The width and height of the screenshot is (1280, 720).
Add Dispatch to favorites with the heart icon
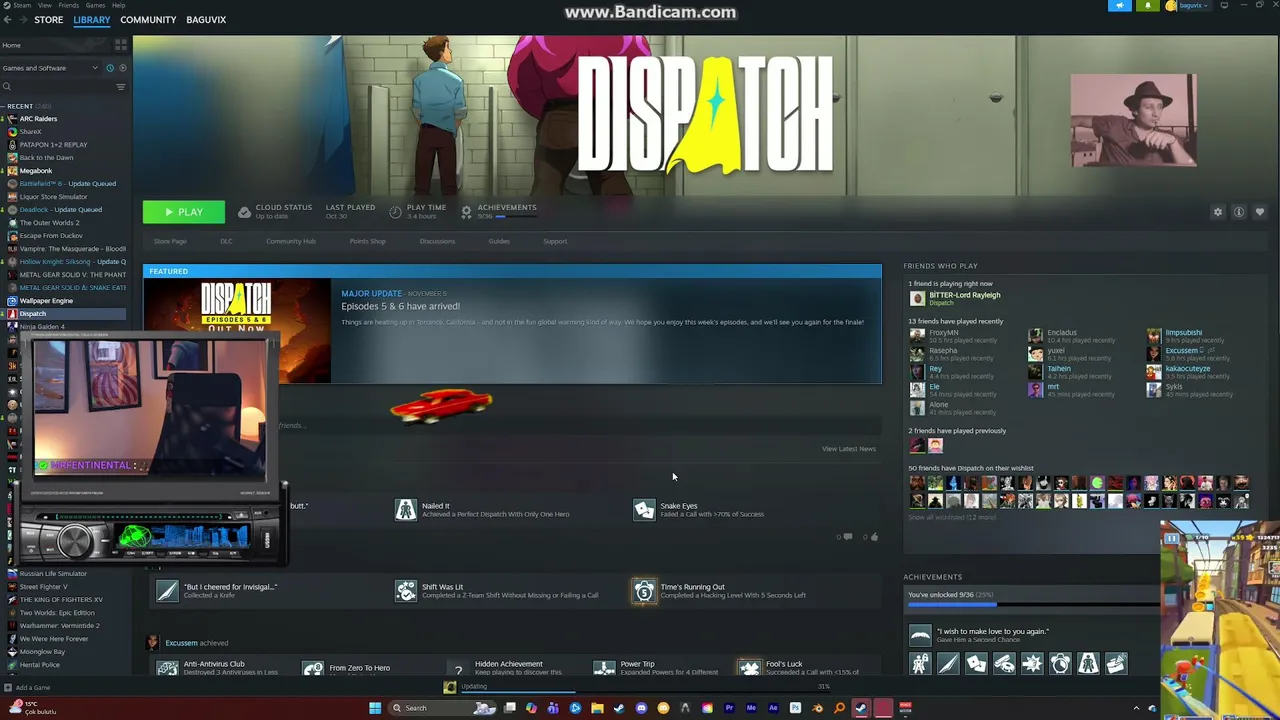1259,212
